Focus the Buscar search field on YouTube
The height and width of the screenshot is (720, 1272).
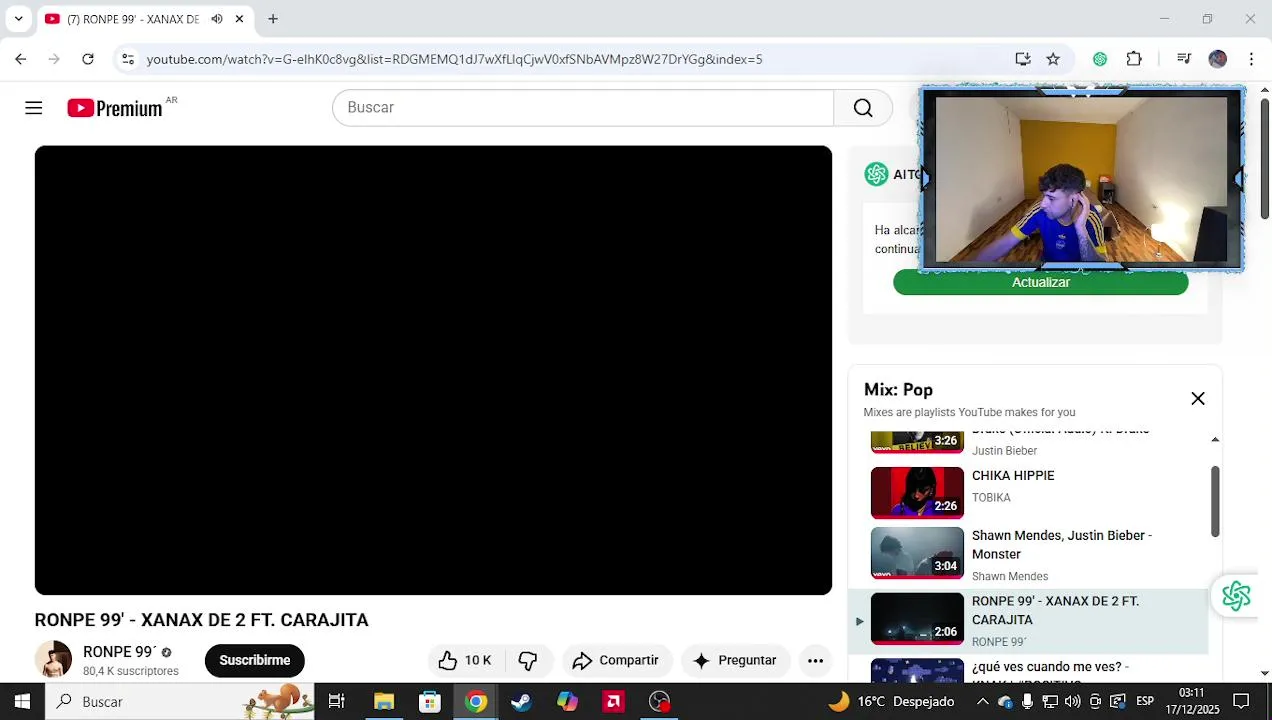(583, 108)
